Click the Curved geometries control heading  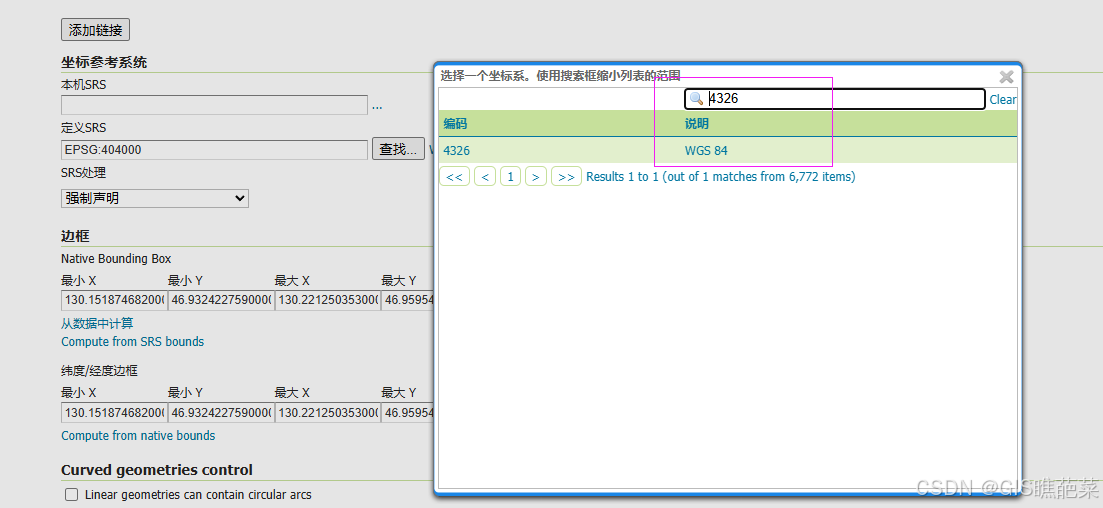click(157, 470)
